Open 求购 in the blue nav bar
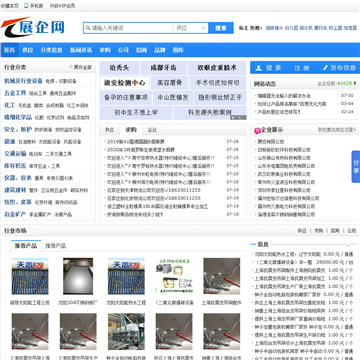The width and height of the screenshot is (360, 360). click(x=105, y=50)
